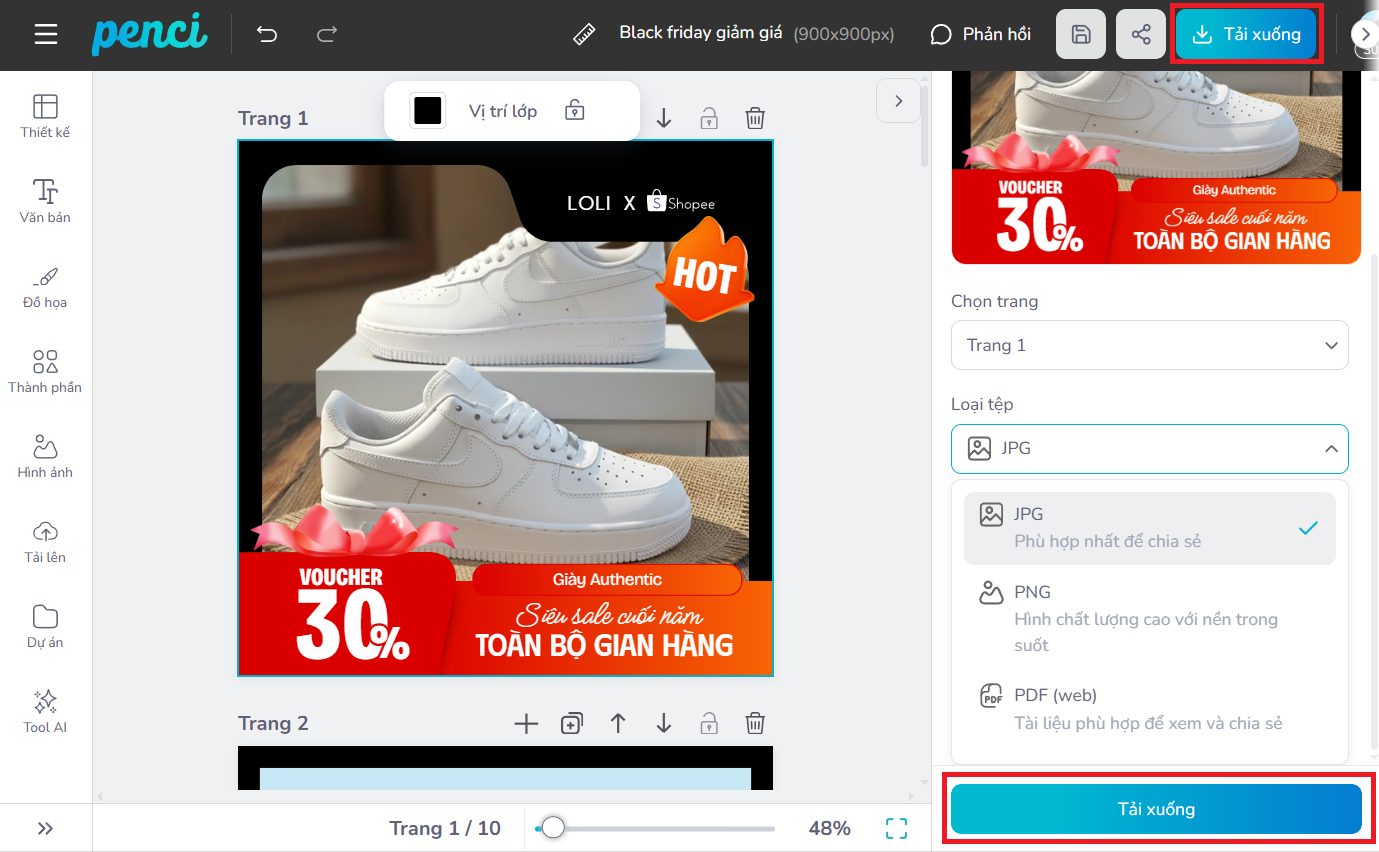Viewport: 1379px width, 852px height.
Task: Click the undo arrow icon
Action: point(267,35)
